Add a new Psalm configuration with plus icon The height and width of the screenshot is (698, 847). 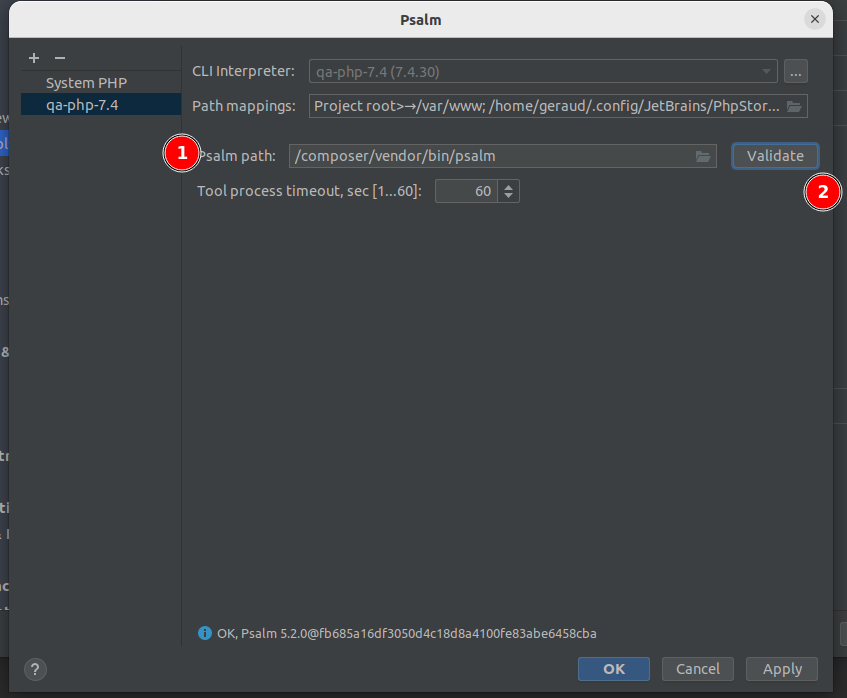[34, 58]
